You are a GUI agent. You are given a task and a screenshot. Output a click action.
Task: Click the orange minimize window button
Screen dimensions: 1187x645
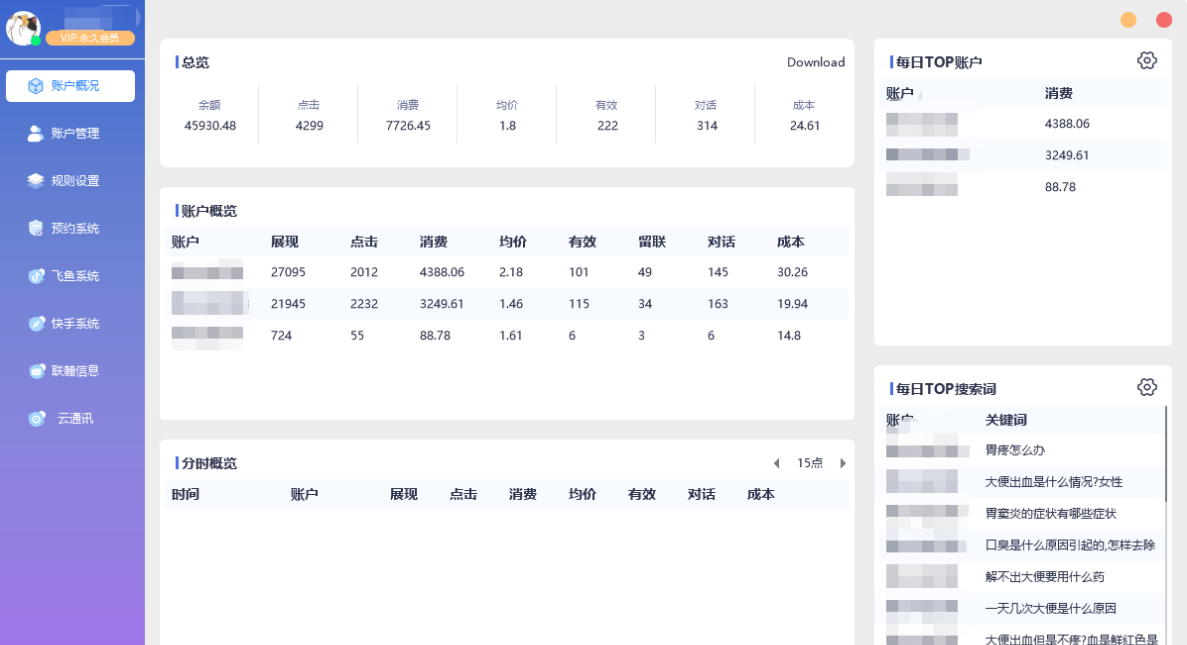1128,20
